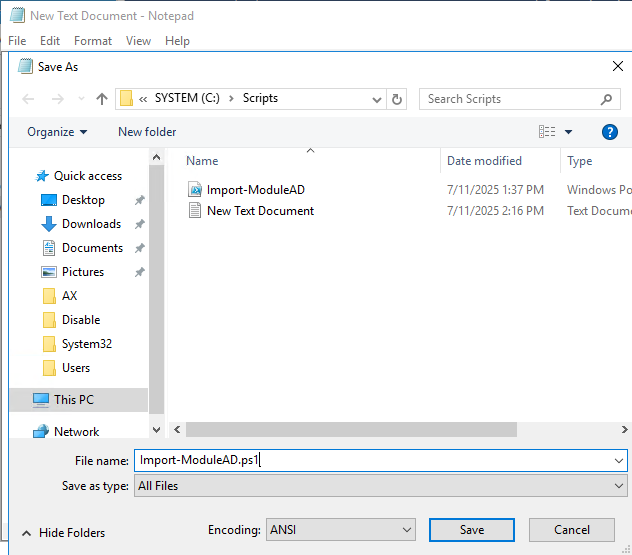Viewport: 632px width, 555px height.
Task: Click the search magnifier icon
Action: pyautogui.click(x=606, y=99)
